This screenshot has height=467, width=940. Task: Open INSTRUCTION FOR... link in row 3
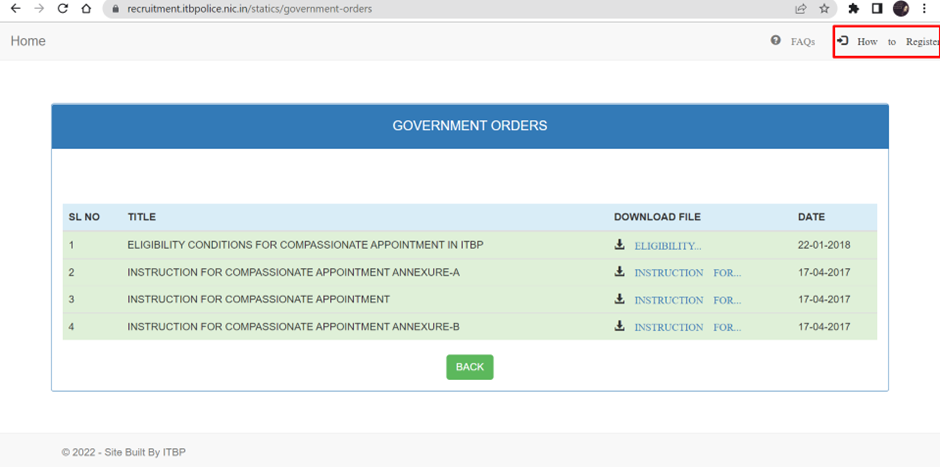pyautogui.click(x=687, y=300)
